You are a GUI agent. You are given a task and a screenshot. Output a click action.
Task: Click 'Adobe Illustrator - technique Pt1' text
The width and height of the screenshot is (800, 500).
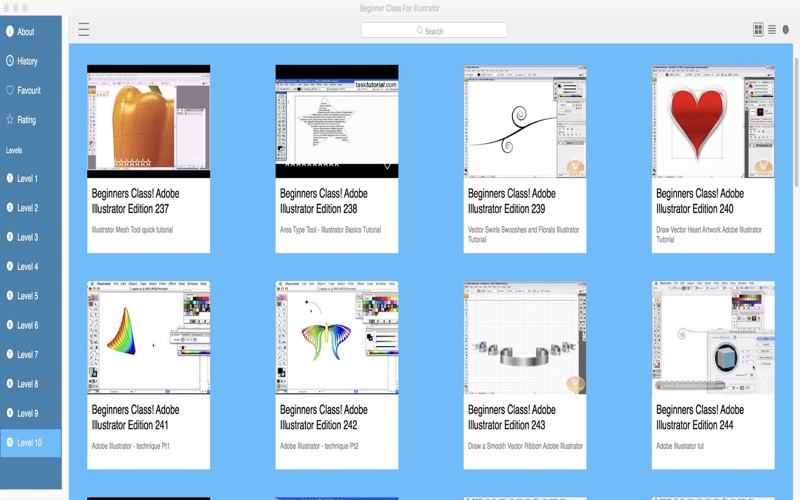[131, 446]
